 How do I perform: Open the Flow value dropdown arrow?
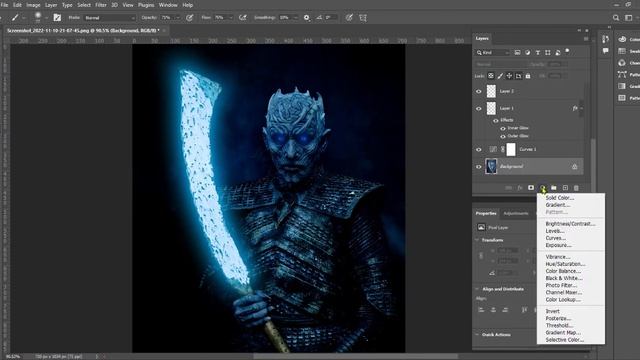pos(231,18)
